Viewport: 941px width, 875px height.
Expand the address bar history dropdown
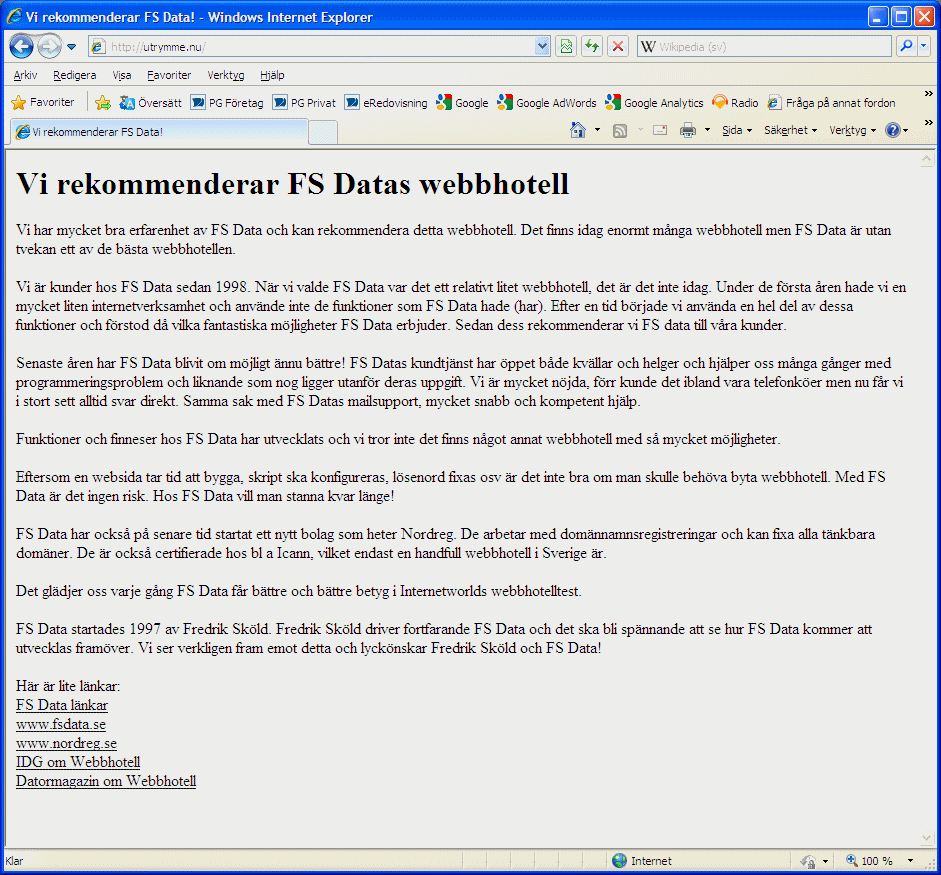[x=543, y=47]
